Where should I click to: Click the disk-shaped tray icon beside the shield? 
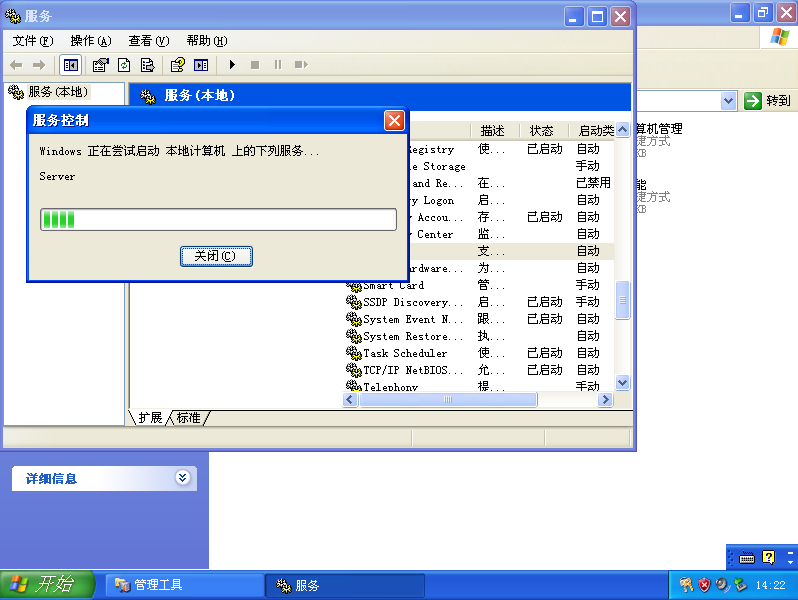[722, 585]
